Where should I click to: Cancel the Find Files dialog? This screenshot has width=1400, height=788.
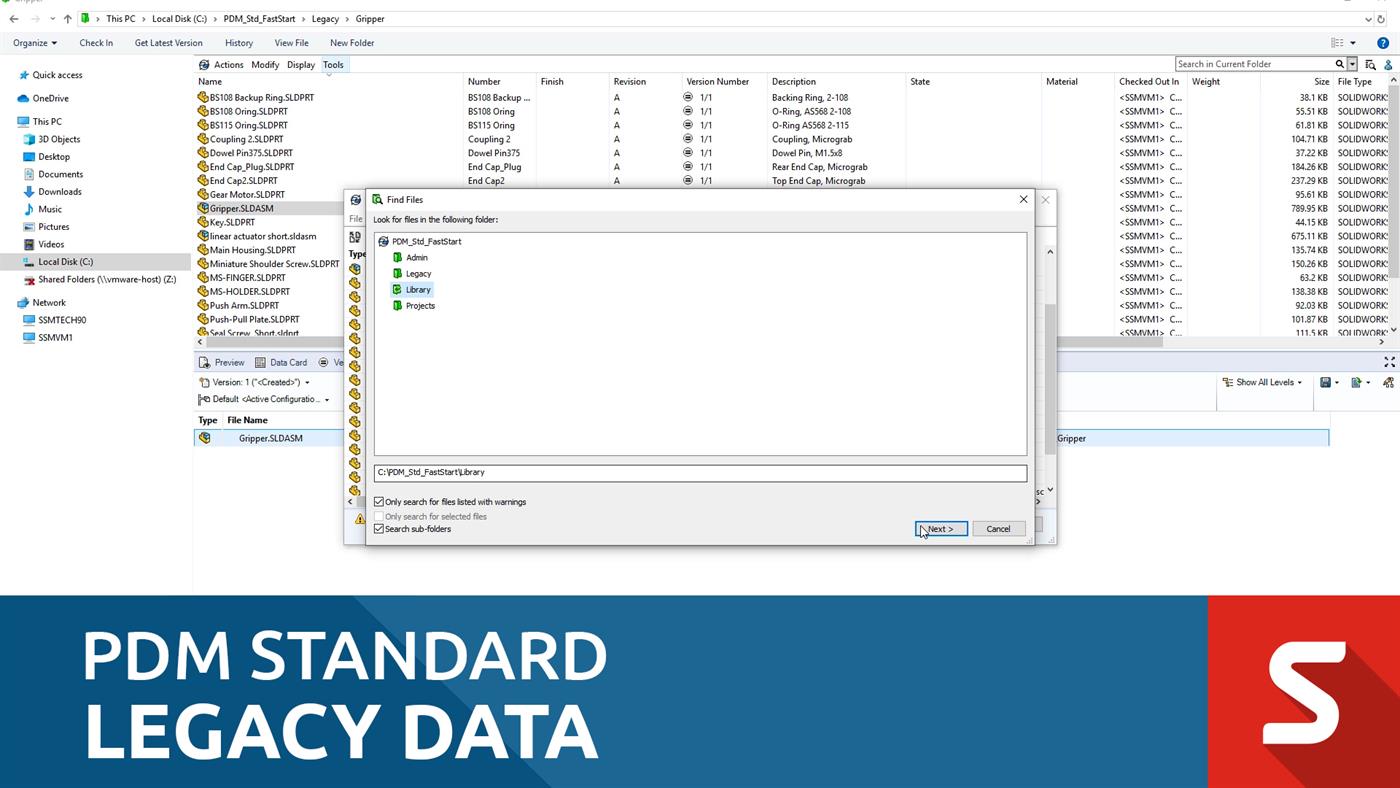pos(998,529)
